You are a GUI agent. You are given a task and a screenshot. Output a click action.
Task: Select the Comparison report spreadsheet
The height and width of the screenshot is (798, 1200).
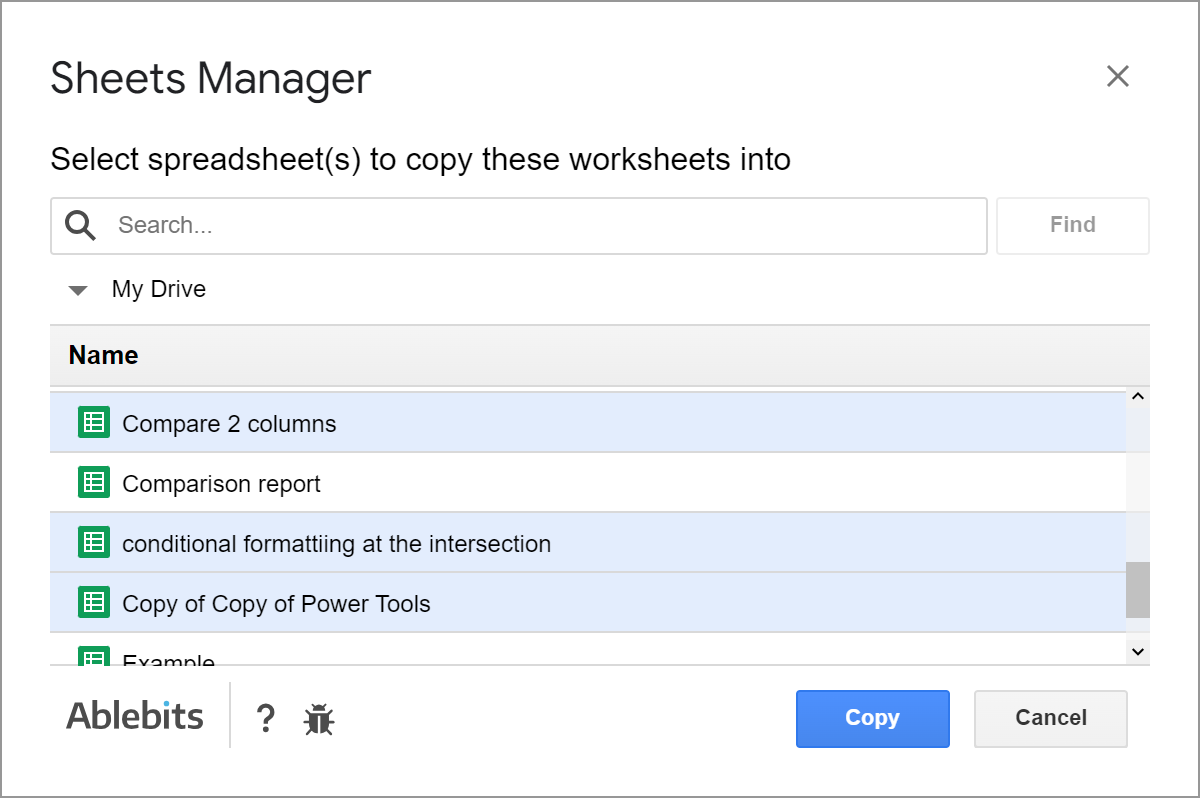point(588,483)
